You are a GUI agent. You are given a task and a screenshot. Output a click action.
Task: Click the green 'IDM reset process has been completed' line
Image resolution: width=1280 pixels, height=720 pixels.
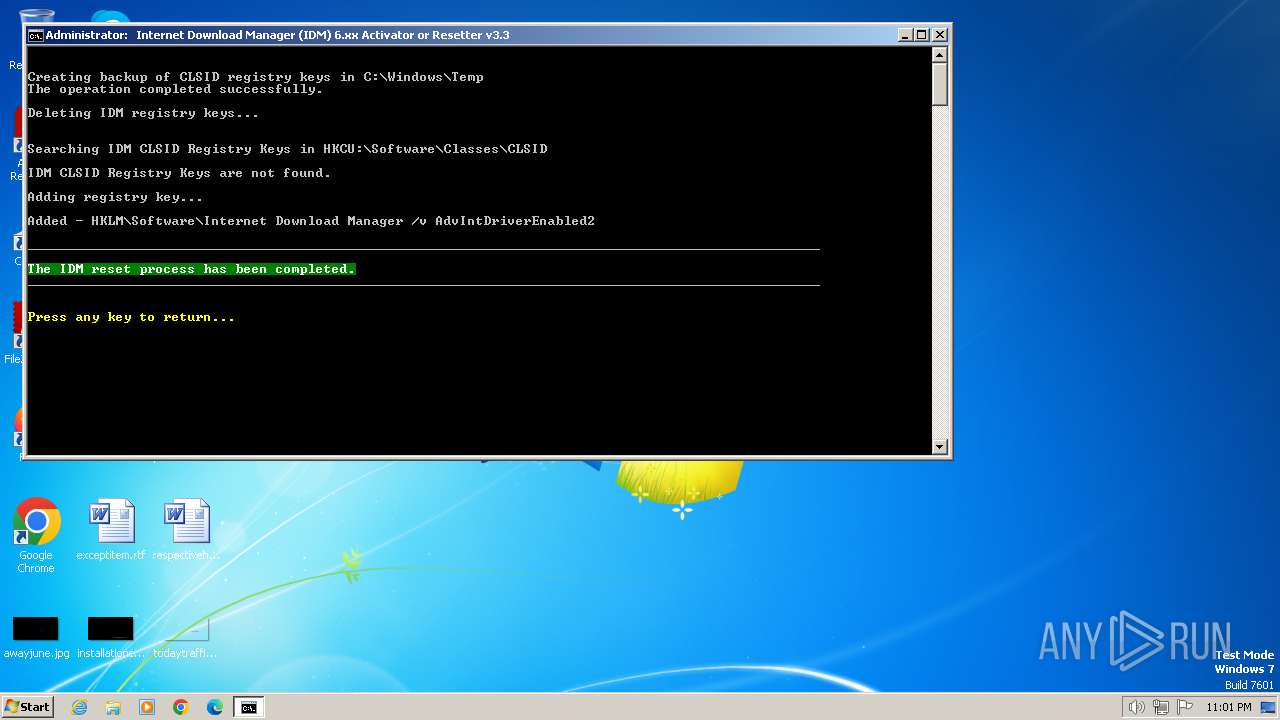coord(191,269)
